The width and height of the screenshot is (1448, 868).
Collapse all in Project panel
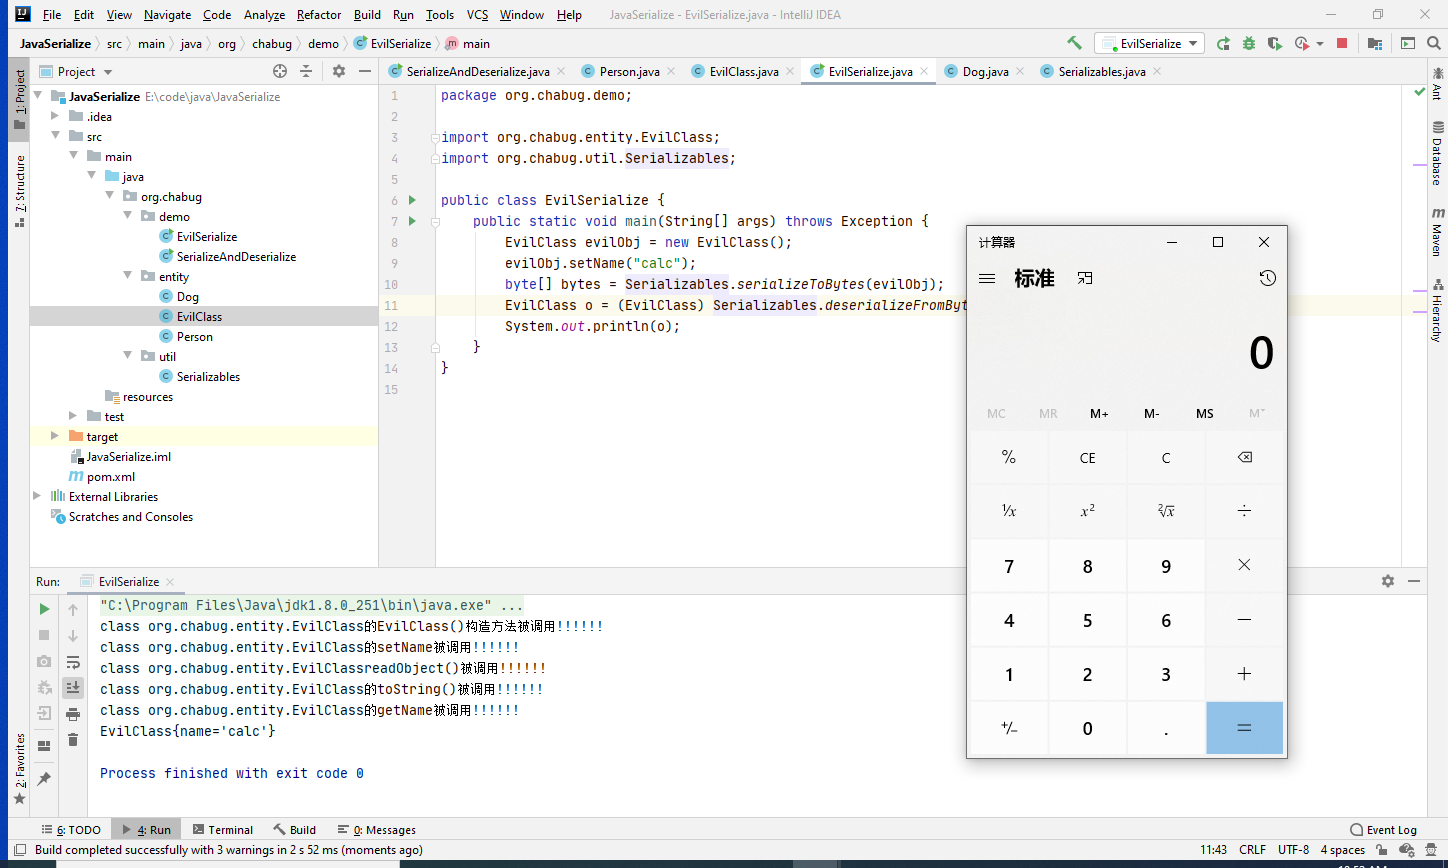tap(307, 71)
